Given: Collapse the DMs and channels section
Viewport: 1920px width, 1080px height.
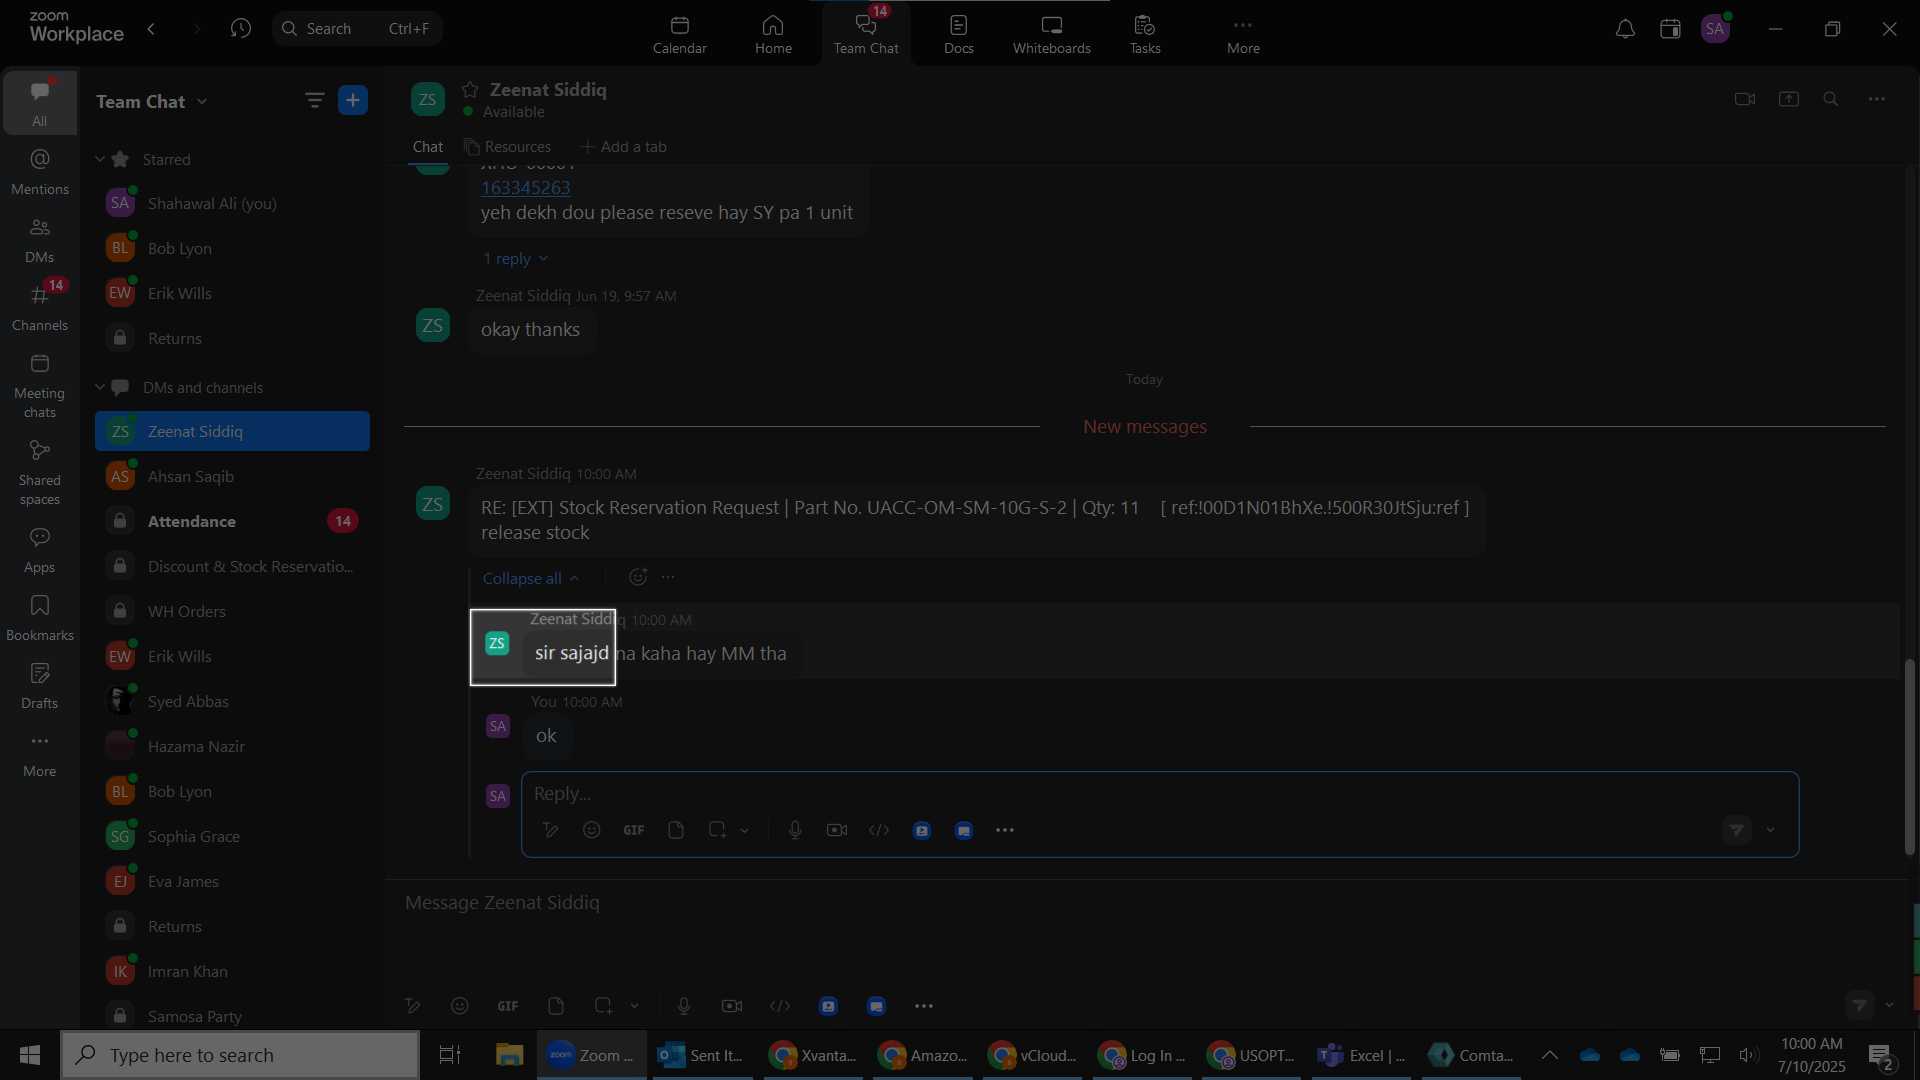Looking at the screenshot, I should tap(100, 387).
